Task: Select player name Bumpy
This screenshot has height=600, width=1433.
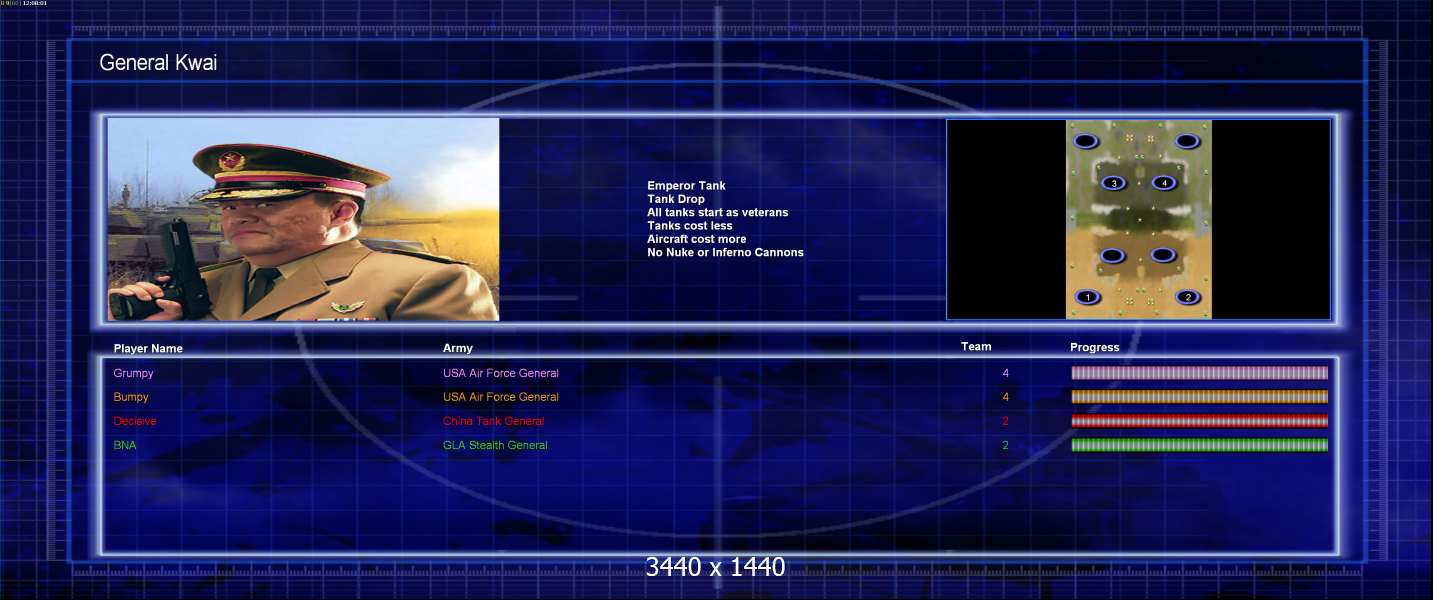Action: [x=131, y=397]
